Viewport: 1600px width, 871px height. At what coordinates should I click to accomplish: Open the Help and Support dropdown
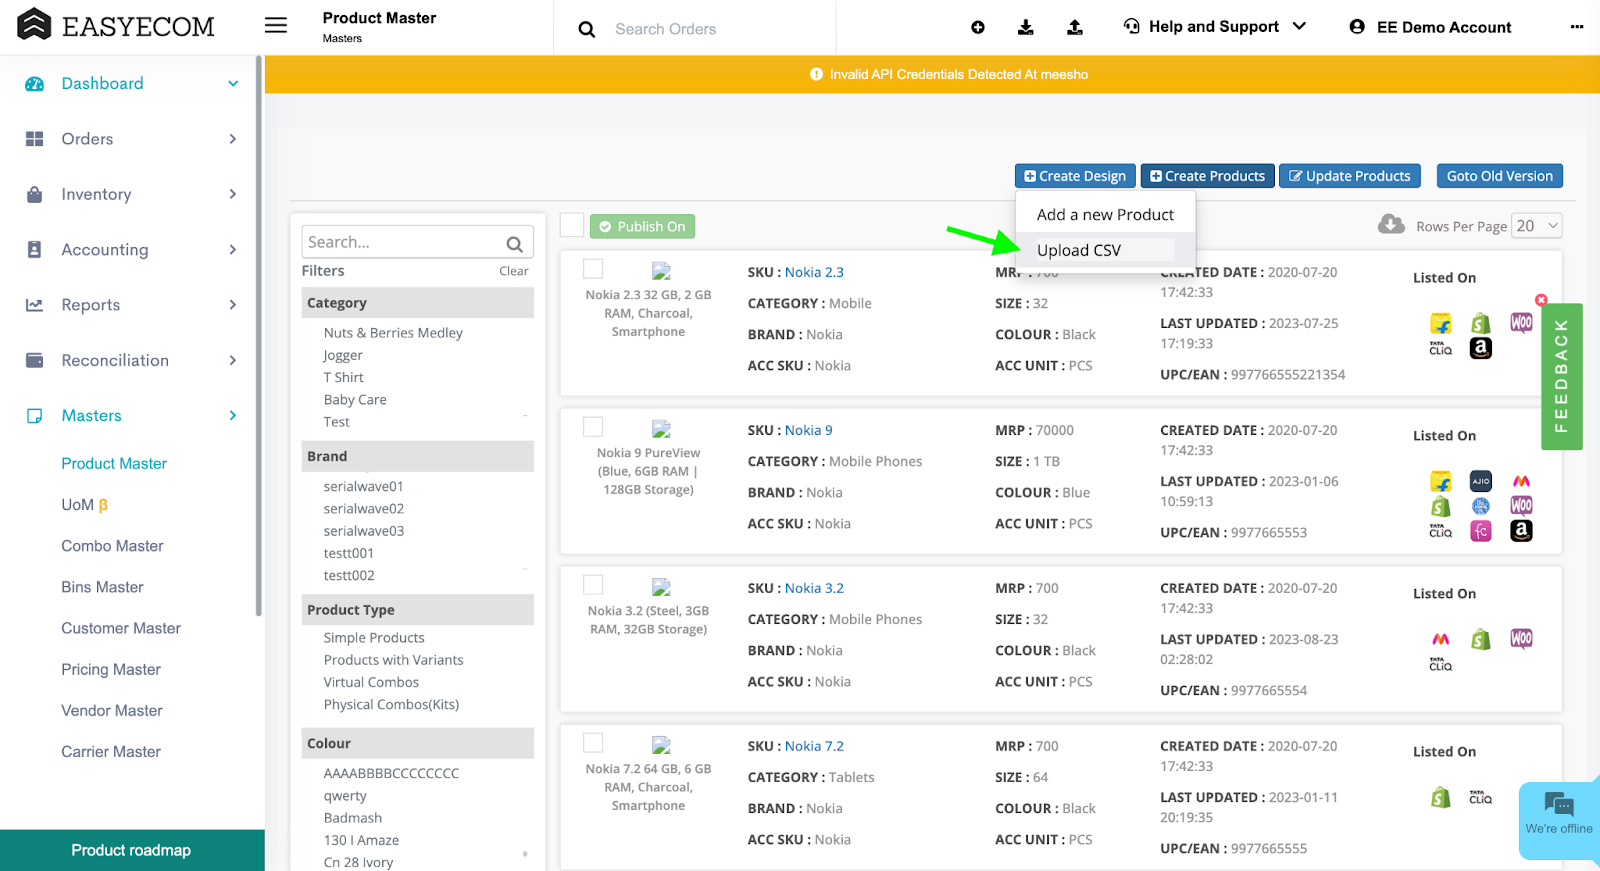1214,27
